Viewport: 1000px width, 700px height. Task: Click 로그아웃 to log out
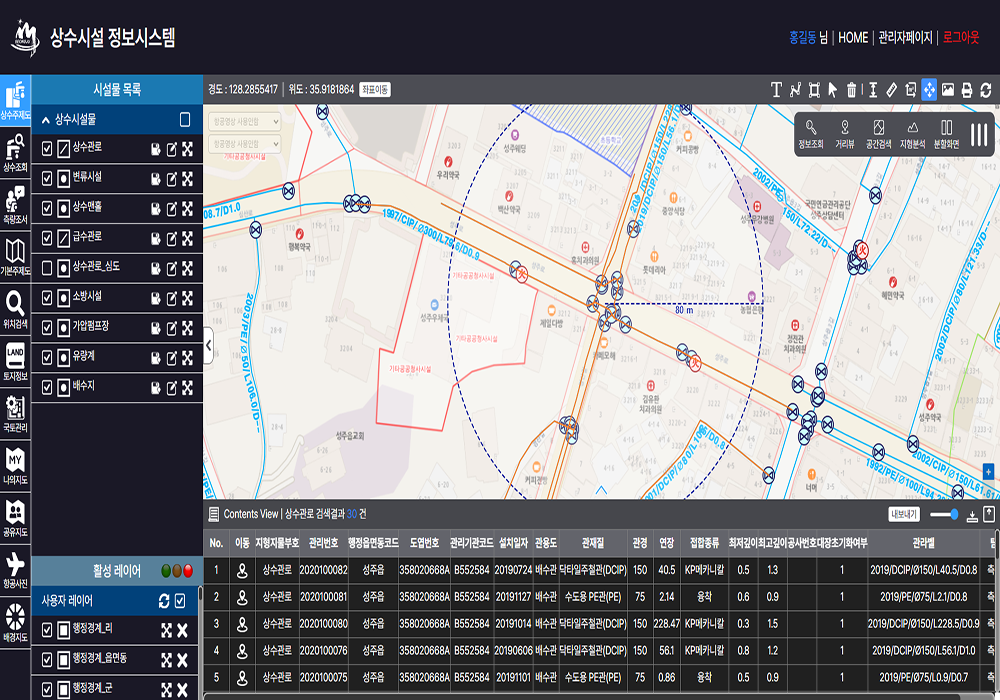click(960, 38)
